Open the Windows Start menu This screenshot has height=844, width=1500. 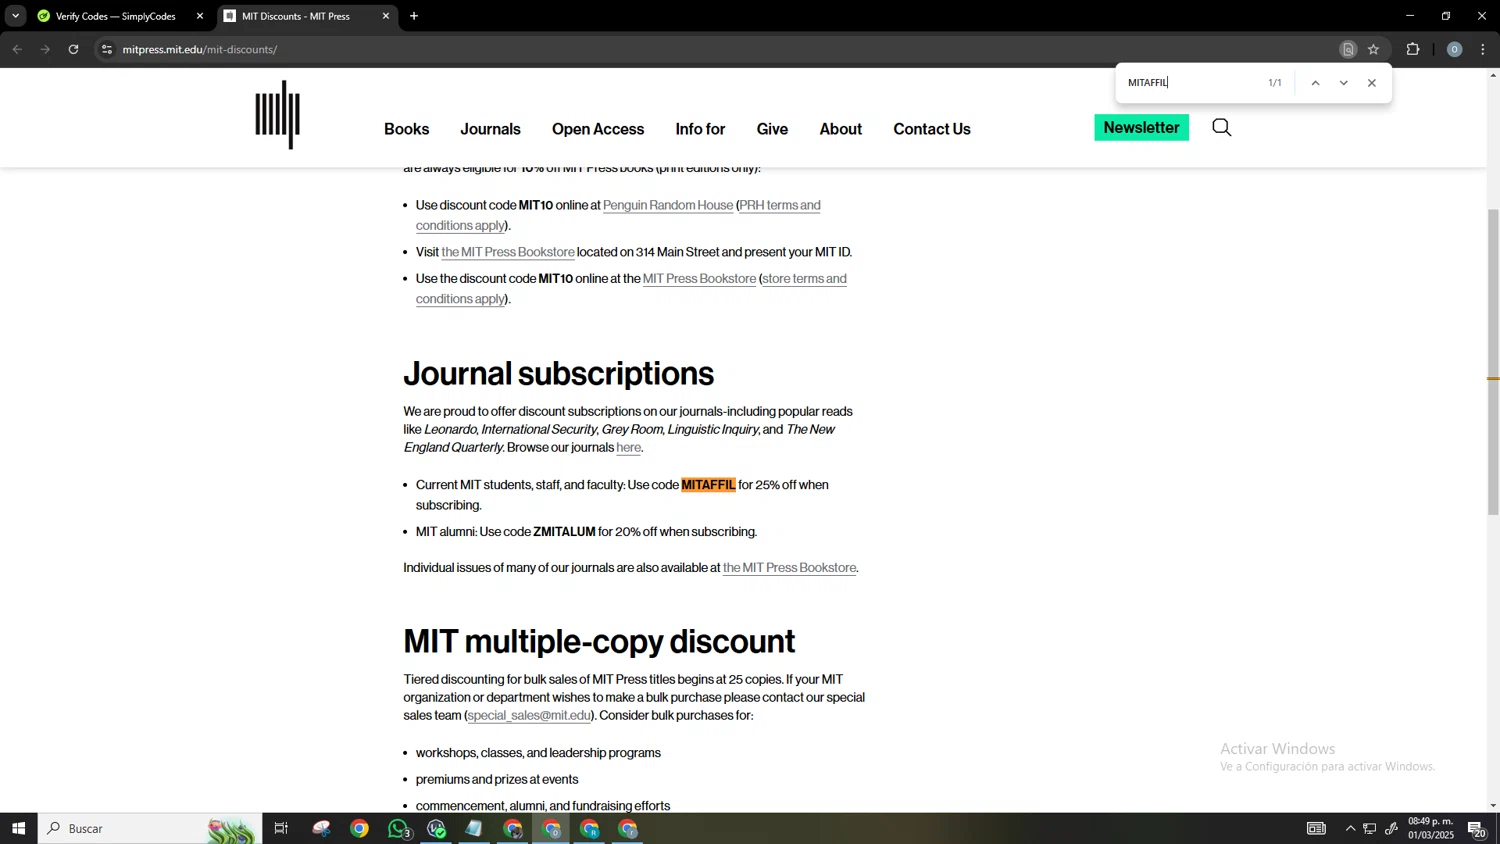pos(18,828)
